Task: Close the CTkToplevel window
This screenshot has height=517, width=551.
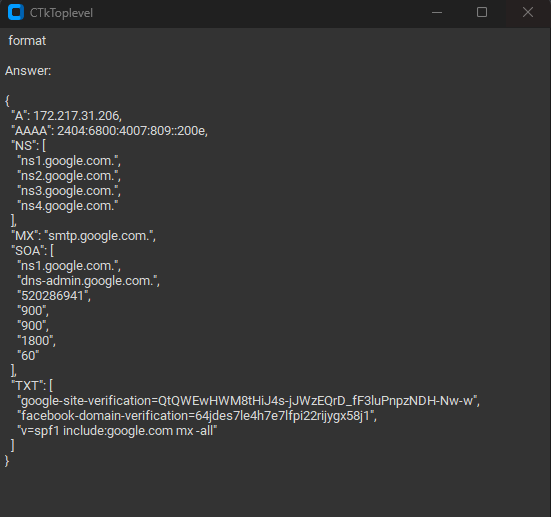Action: pos(527,12)
